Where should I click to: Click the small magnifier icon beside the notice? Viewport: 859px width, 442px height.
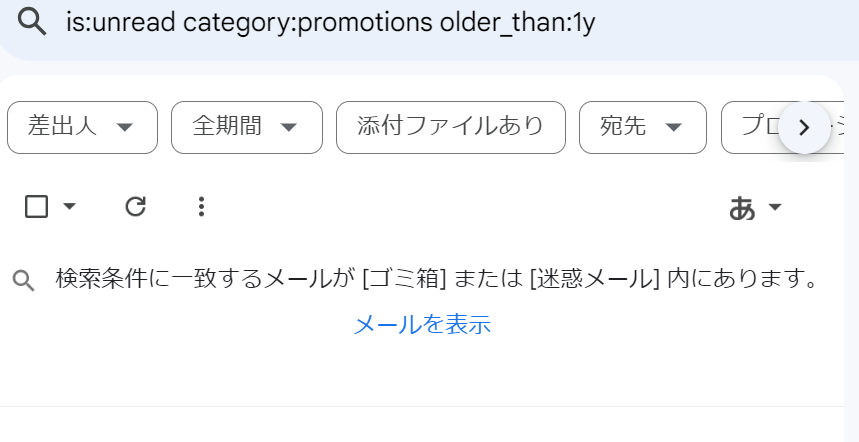(x=23, y=281)
